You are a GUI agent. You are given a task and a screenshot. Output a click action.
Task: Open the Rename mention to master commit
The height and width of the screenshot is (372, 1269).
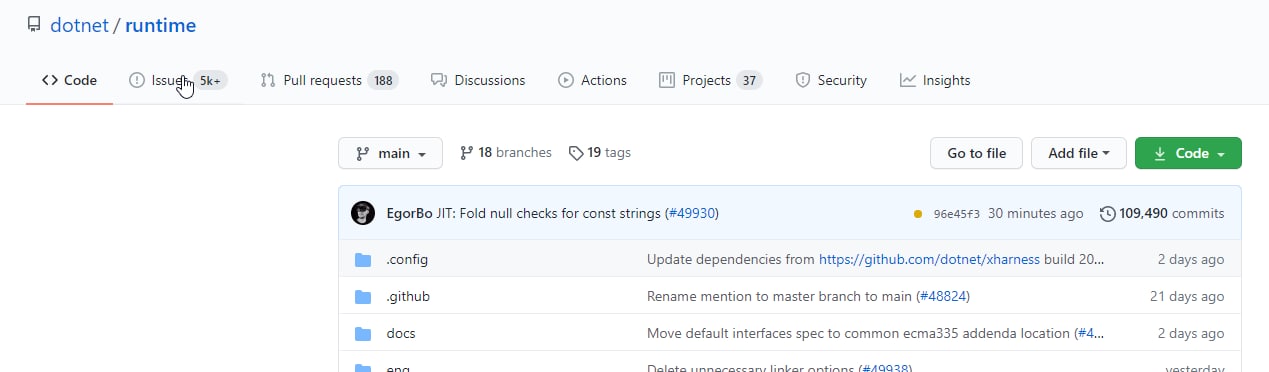tap(779, 296)
